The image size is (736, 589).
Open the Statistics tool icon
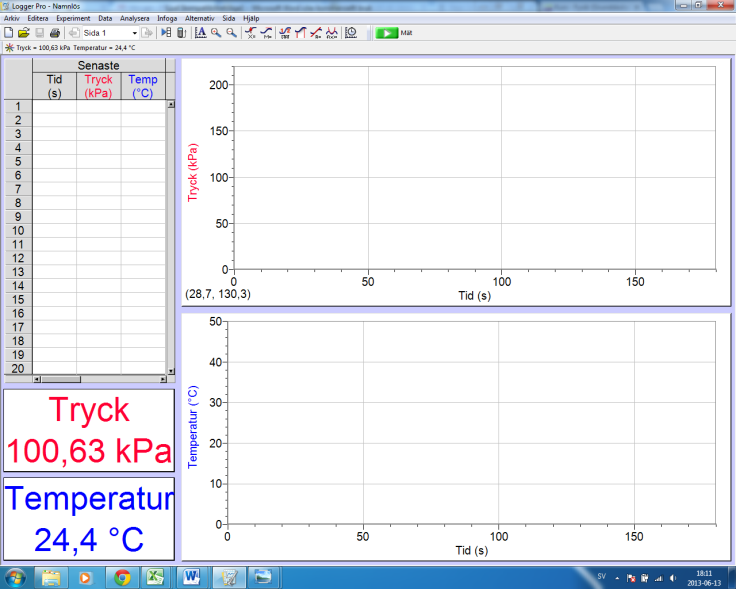(x=285, y=33)
